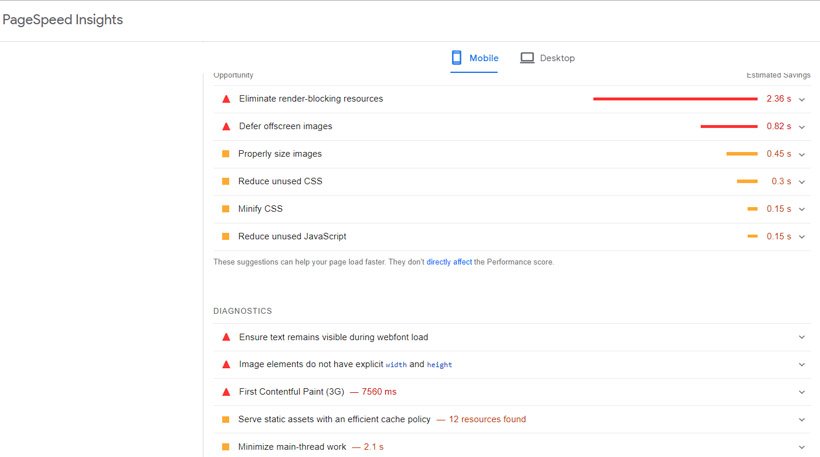Viewport: 820px width, 457px height.
Task: Click the PageSpeed Insights title
Action: [x=63, y=20]
